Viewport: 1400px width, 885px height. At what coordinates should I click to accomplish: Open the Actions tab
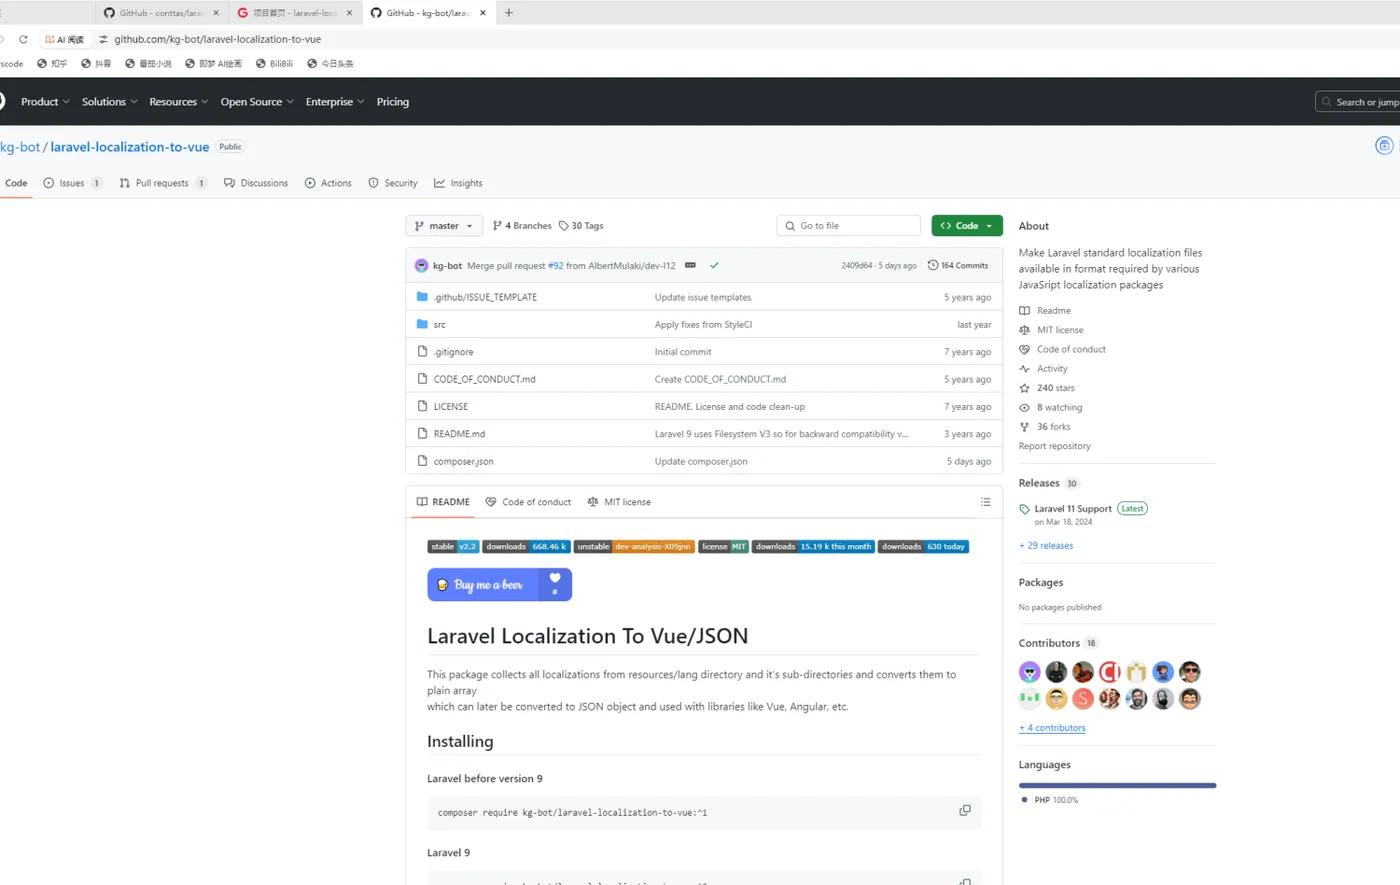[x=328, y=183]
